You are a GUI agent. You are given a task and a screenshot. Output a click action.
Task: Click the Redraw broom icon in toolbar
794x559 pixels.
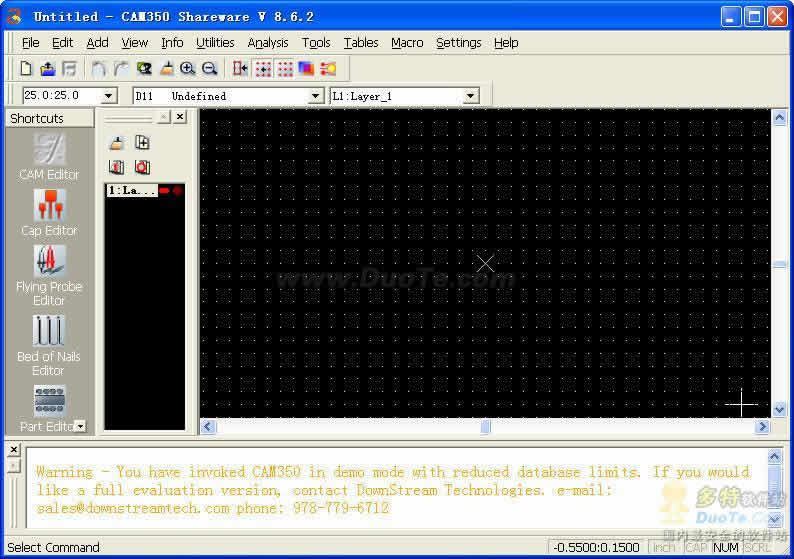pyautogui.click(x=166, y=68)
